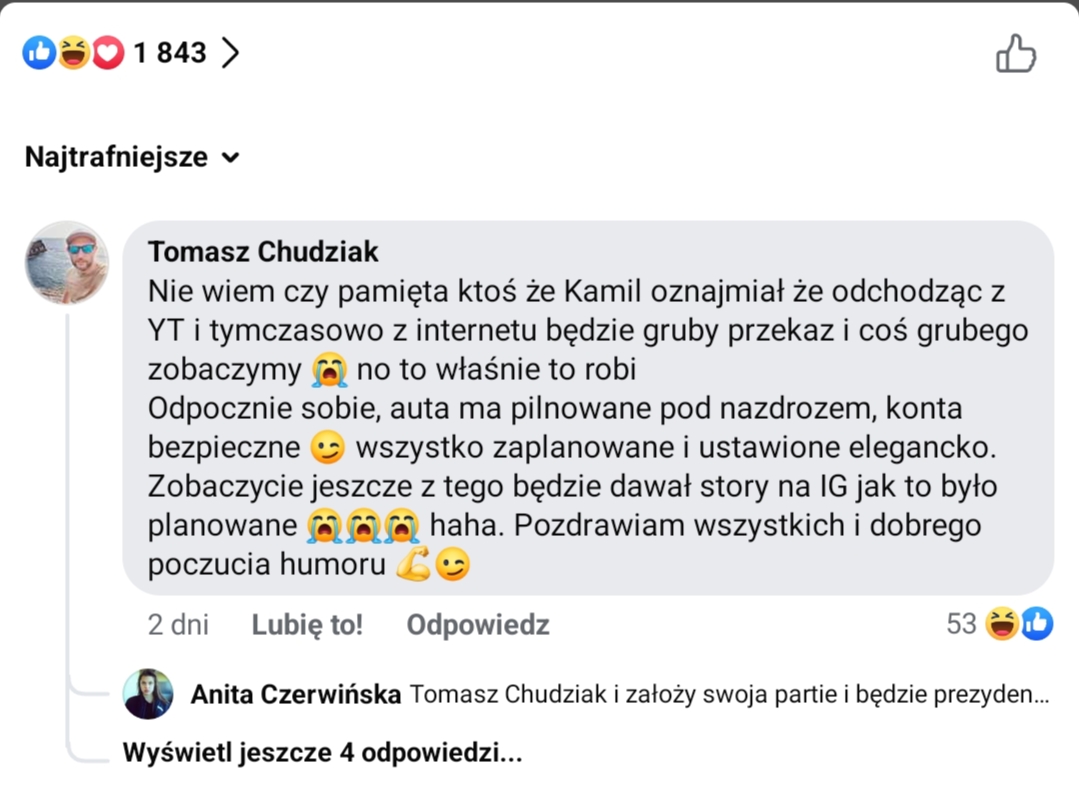Click the blue Like reaction icon
Screen dimensions: 1079x786
(39, 52)
